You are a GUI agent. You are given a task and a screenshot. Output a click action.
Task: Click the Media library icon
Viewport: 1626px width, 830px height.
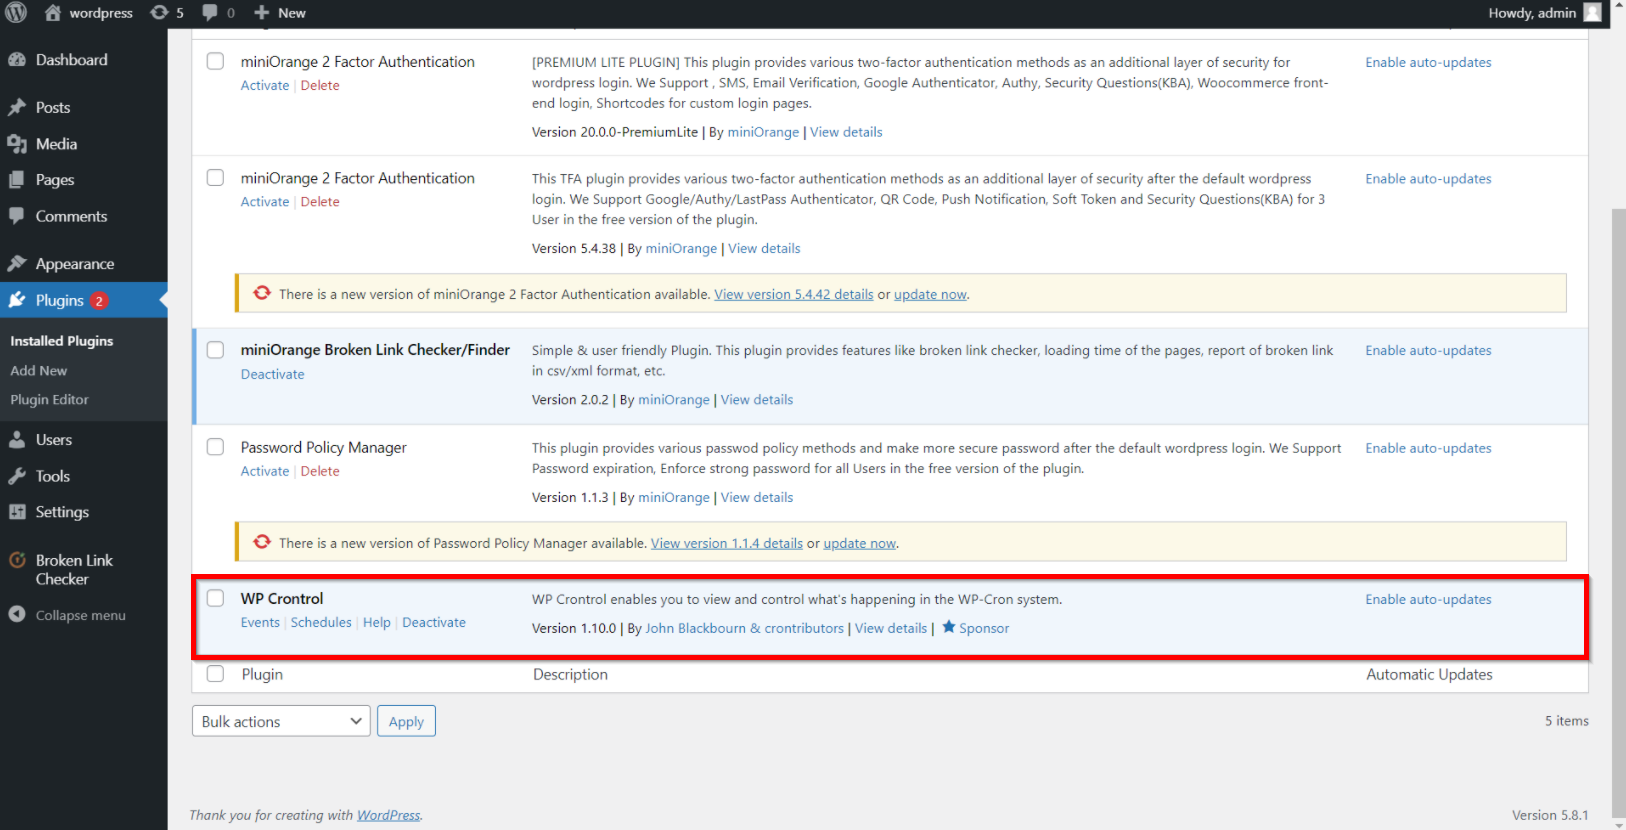pos(17,144)
